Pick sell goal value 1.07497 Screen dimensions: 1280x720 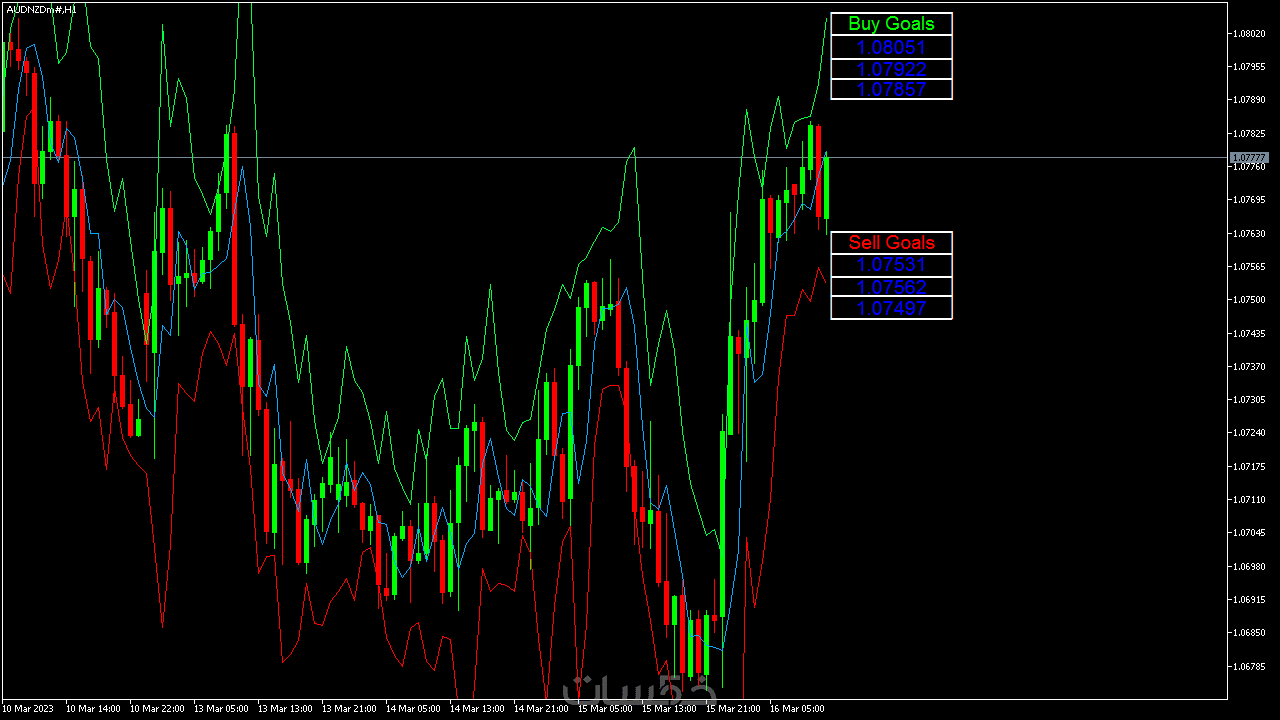(891, 308)
